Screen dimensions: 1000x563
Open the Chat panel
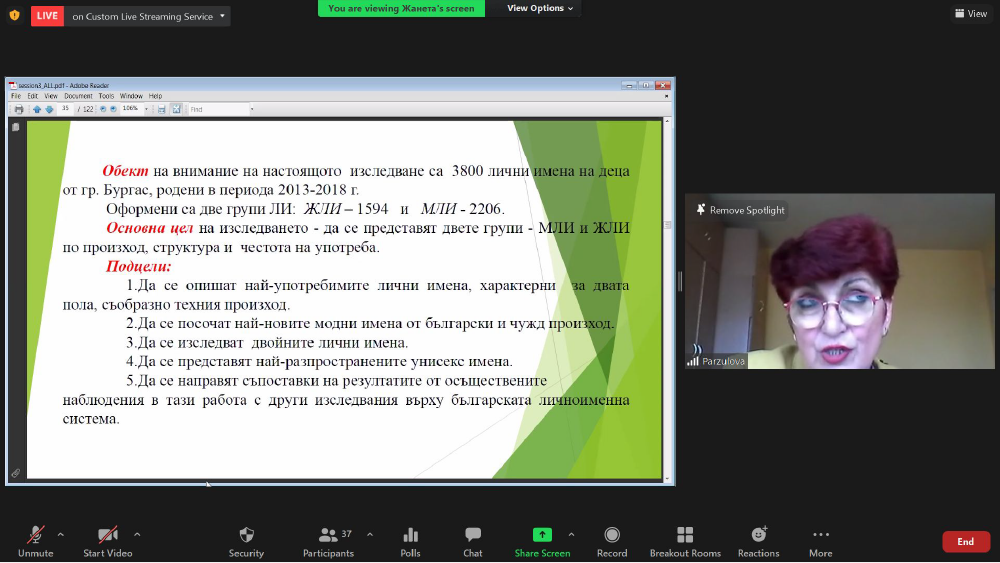pos(473,535)
